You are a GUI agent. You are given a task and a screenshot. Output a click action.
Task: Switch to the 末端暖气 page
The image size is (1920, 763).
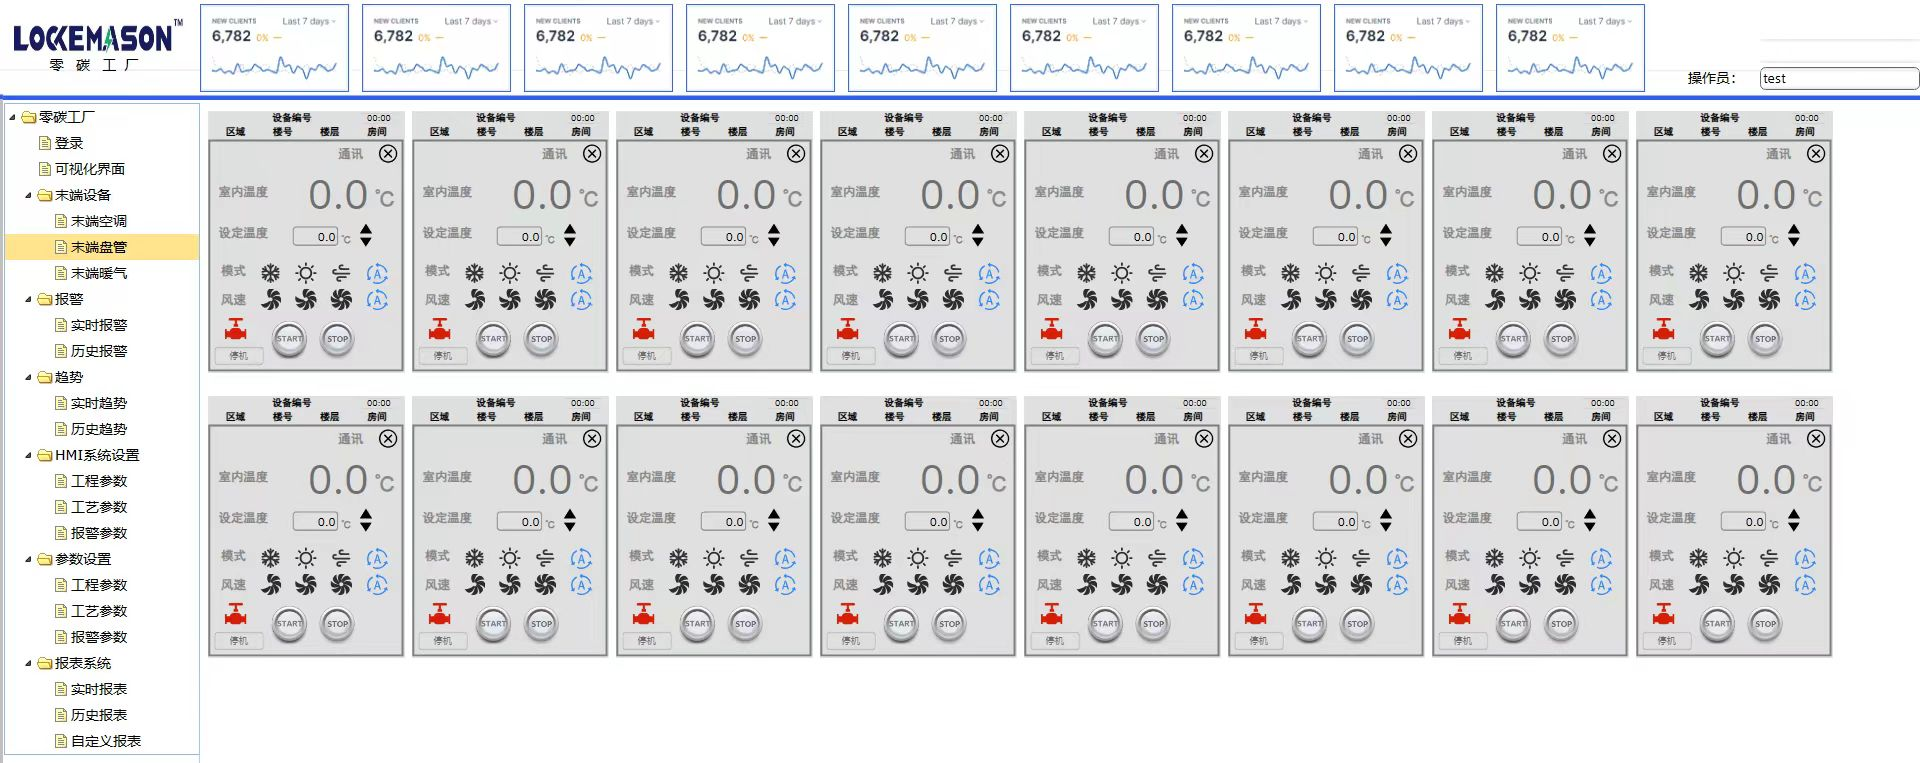click(99, 273)
